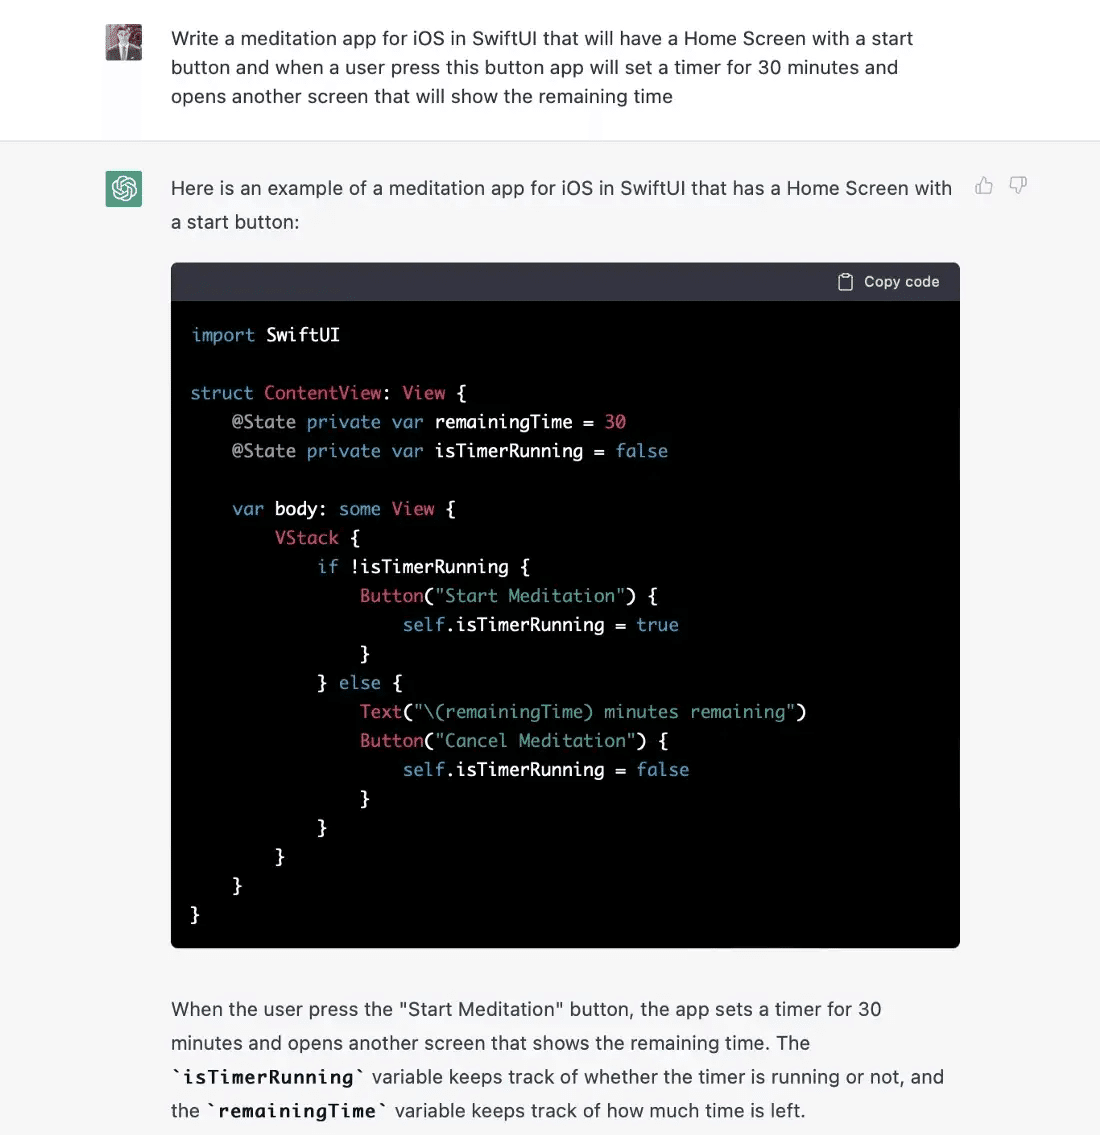Image resolution: width=1100 pixels, height=1135 pixels.
Task: Click the ChatGPT logo avatar
Action: click(x=124, y=189)
